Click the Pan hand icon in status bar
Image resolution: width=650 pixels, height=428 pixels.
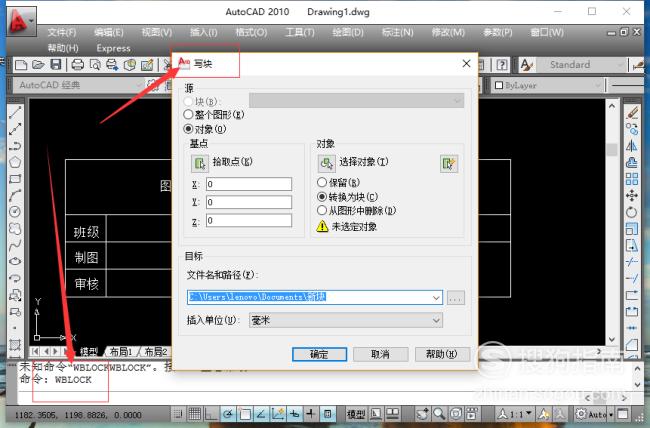[x=423, y=413]
